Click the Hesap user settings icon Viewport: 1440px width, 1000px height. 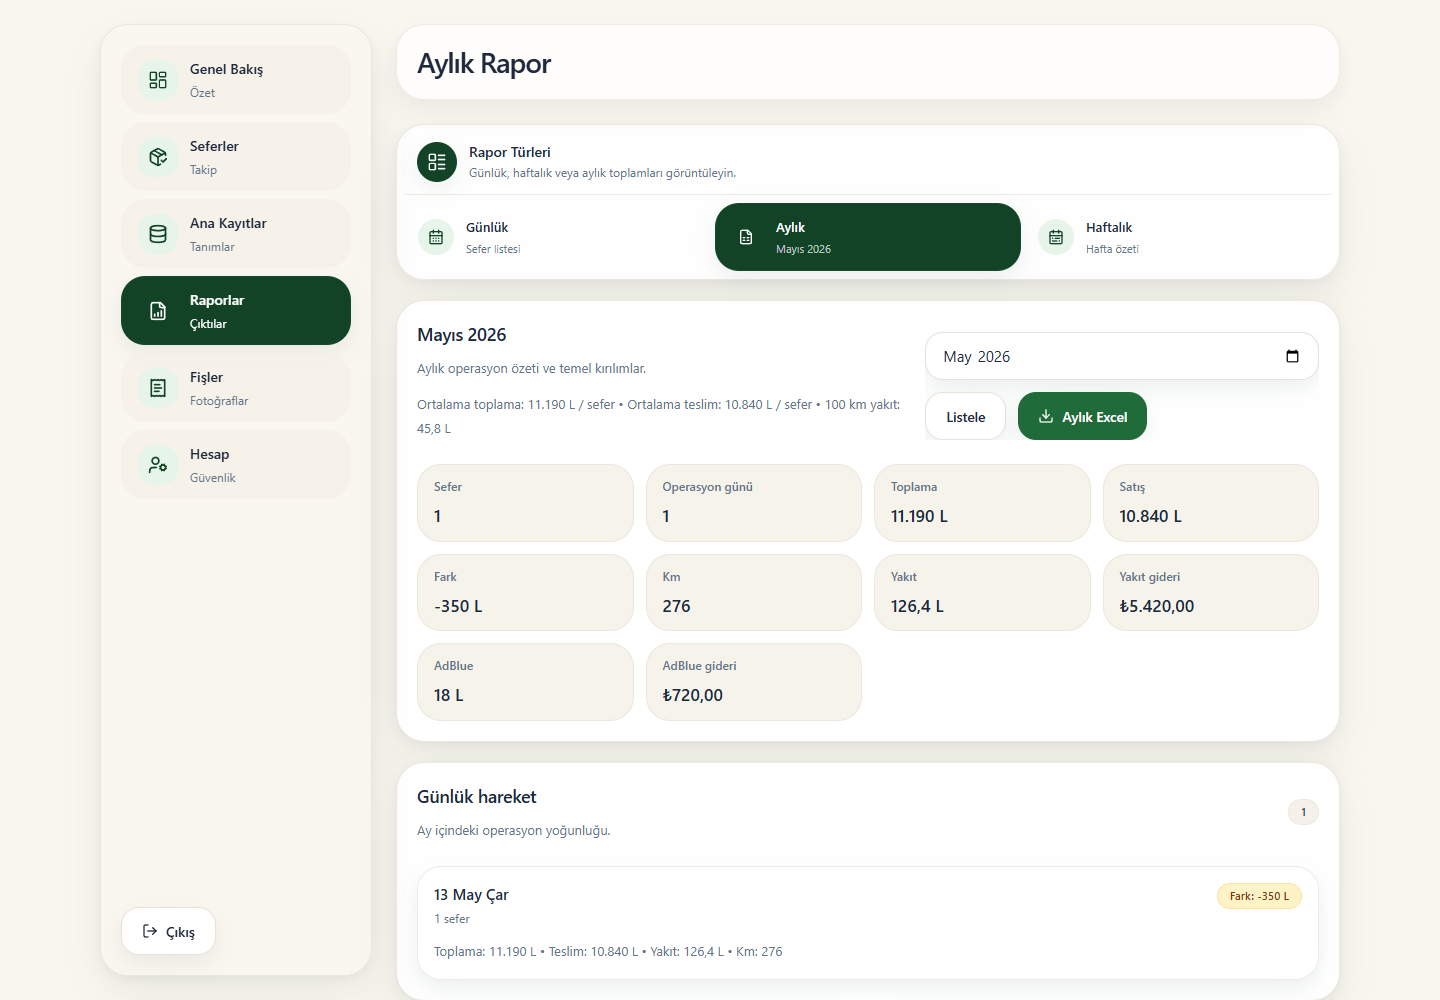click(158, 465)
